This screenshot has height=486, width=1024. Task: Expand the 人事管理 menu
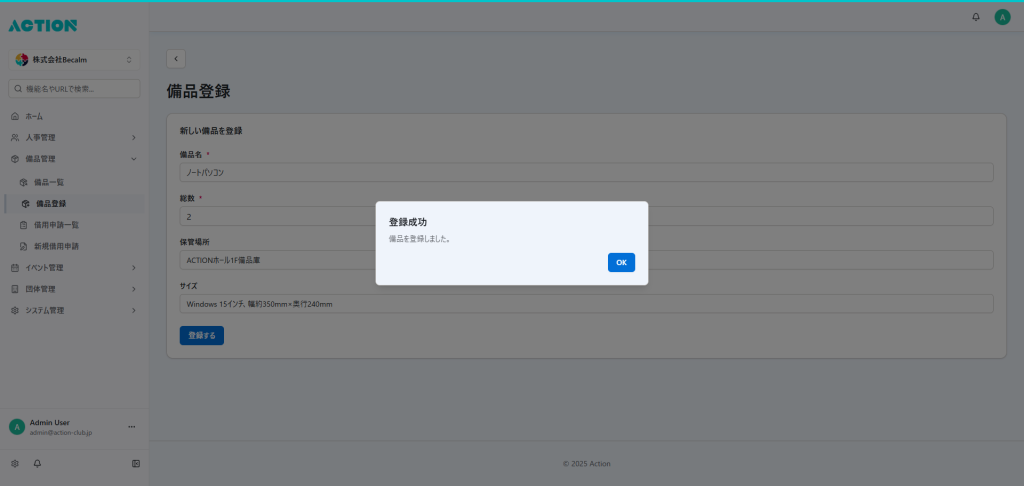coord(74,137)
